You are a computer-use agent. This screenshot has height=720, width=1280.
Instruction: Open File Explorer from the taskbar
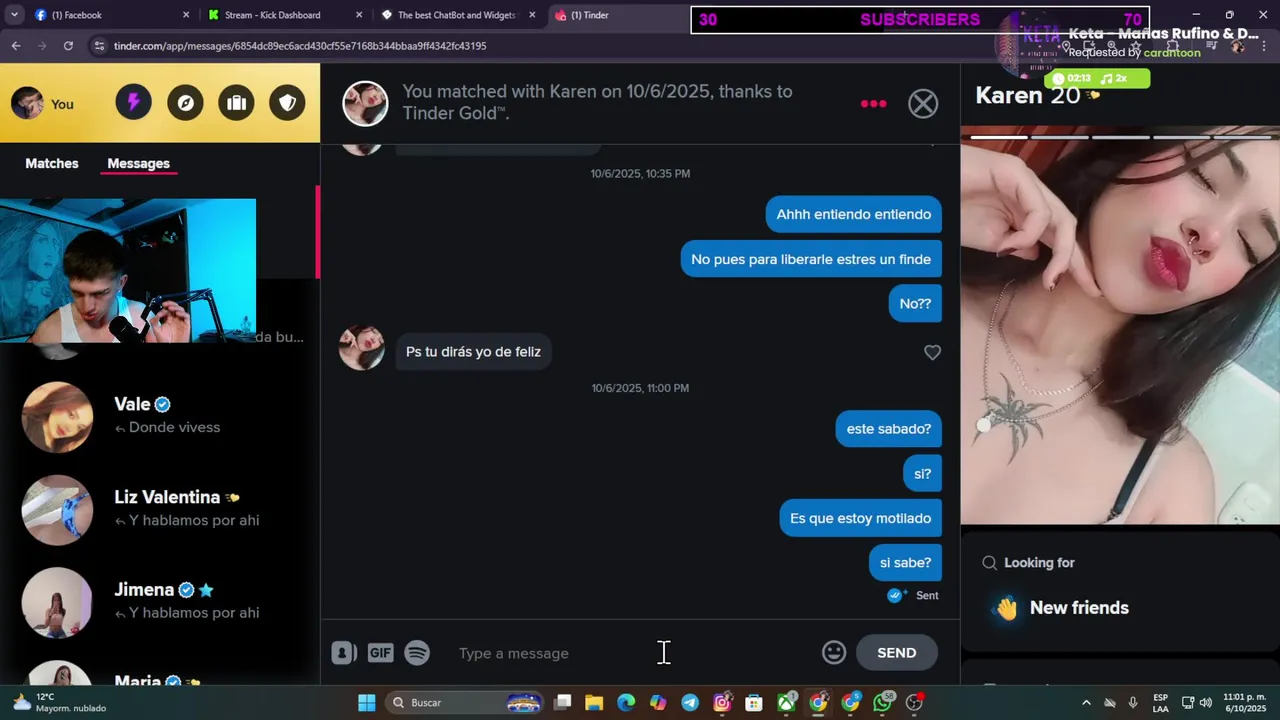pyautogui.click(x=594, y=703)
